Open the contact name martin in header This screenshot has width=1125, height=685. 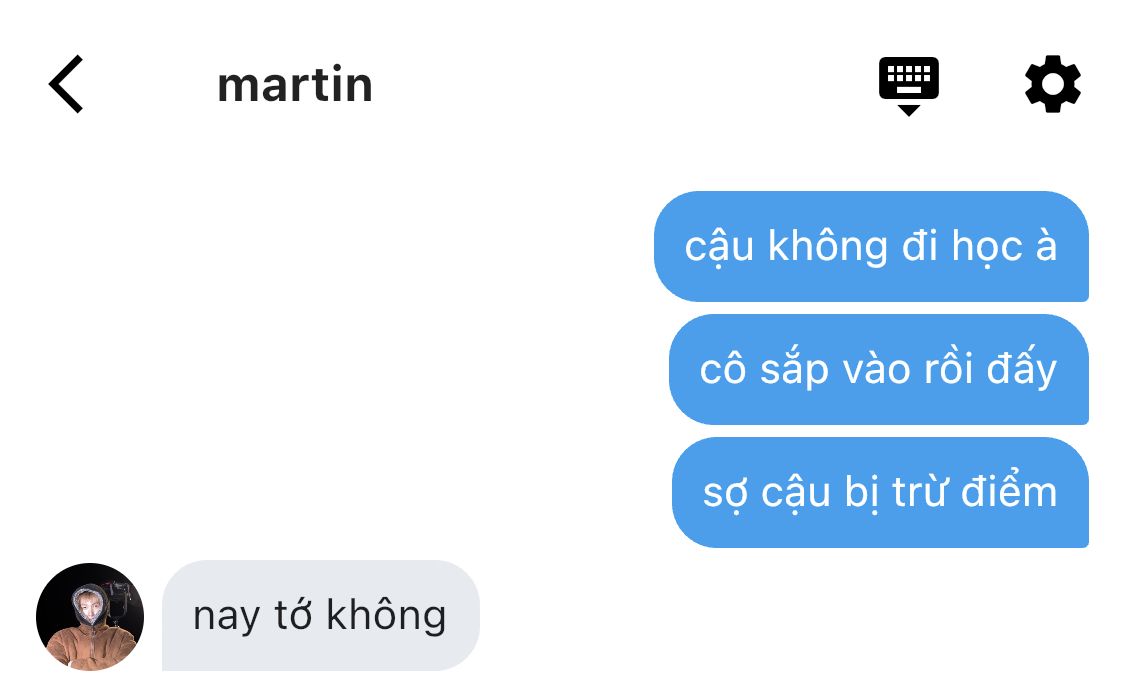(295, 85)
